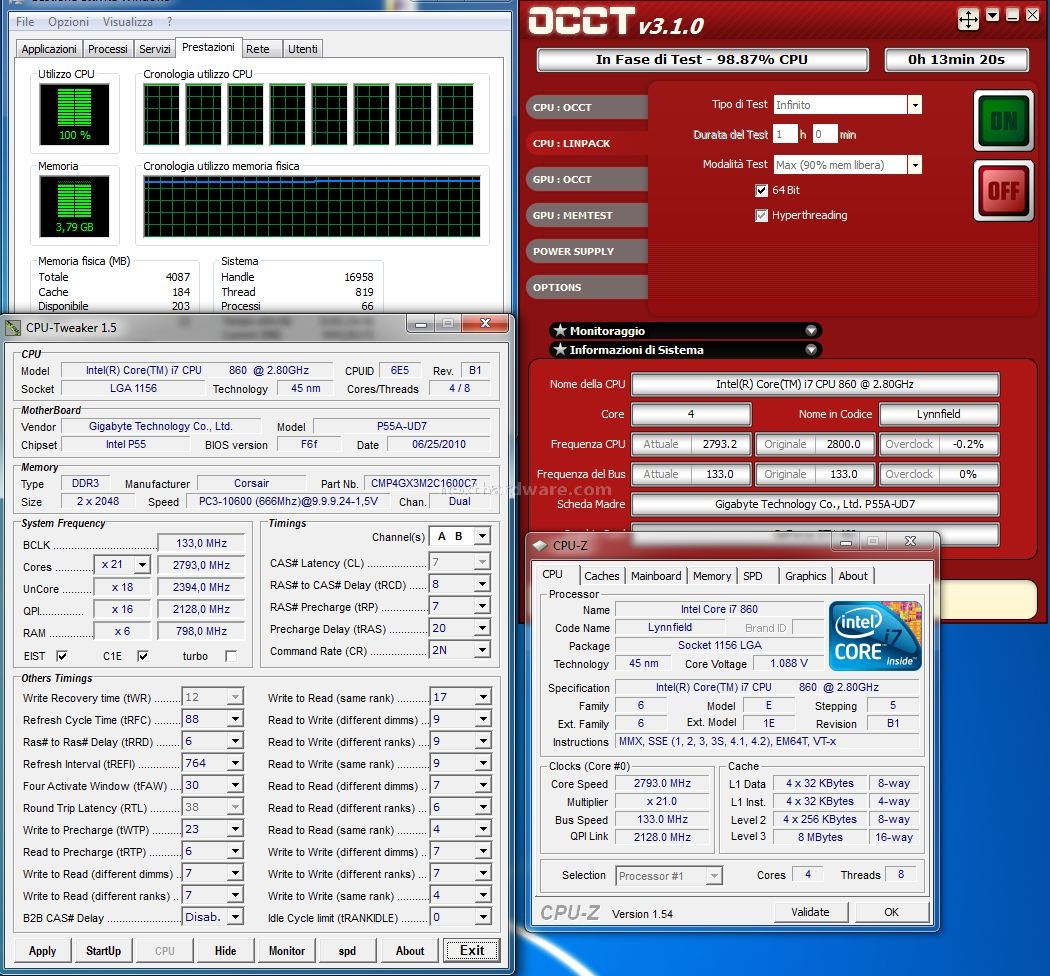This screenshot has height=976, width=1050.
Task: Open the RAS# to CAS# Delay (tRCD) dropdown
Action: coord(482,584)
